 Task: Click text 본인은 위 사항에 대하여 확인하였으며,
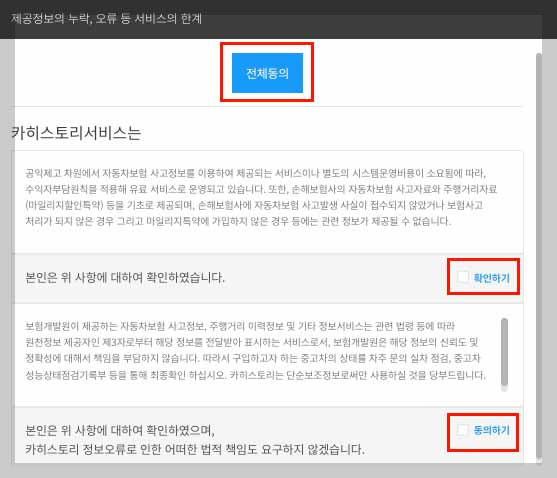(120, 430)
